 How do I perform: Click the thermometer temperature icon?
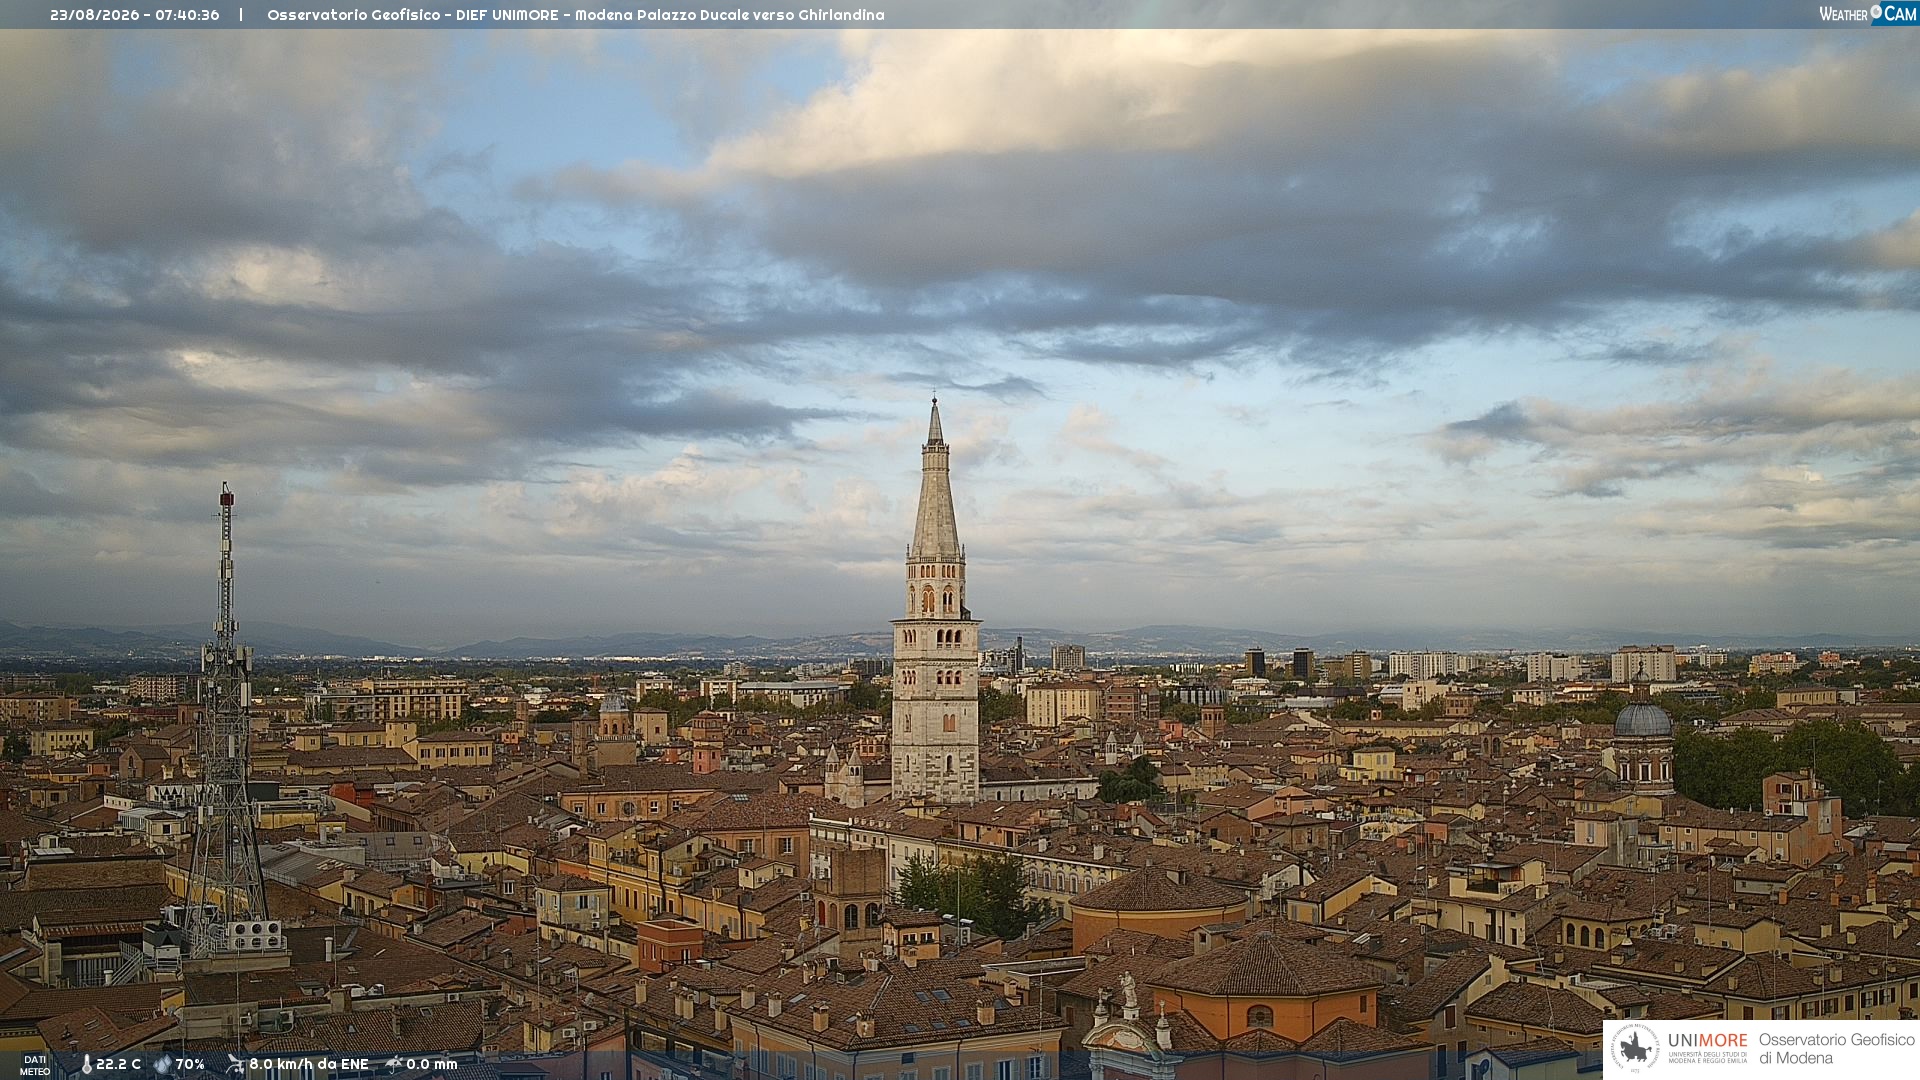pos(87,1064)
